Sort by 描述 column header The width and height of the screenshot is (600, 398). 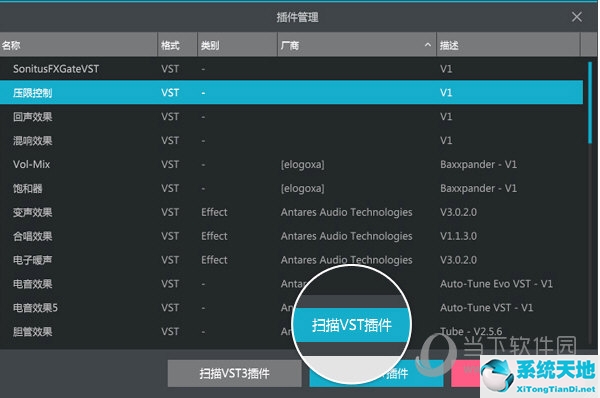tap(508, 45)
